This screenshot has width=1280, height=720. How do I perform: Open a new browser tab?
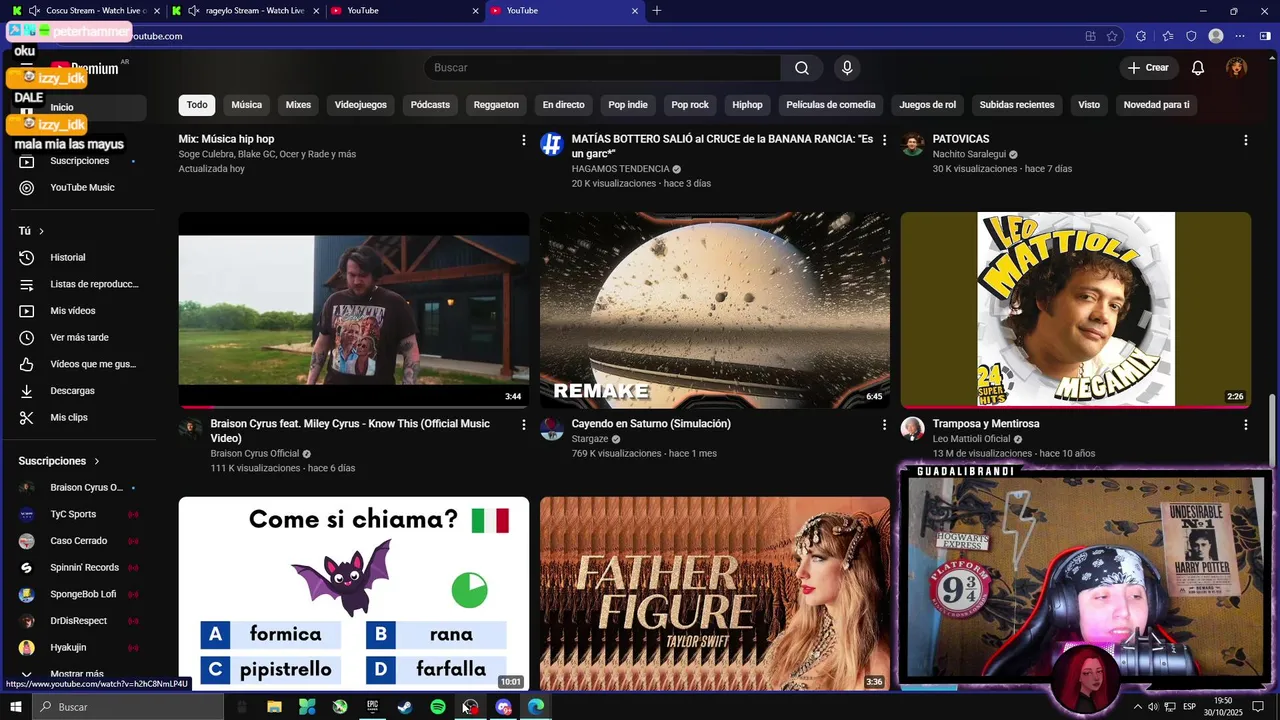657,11
